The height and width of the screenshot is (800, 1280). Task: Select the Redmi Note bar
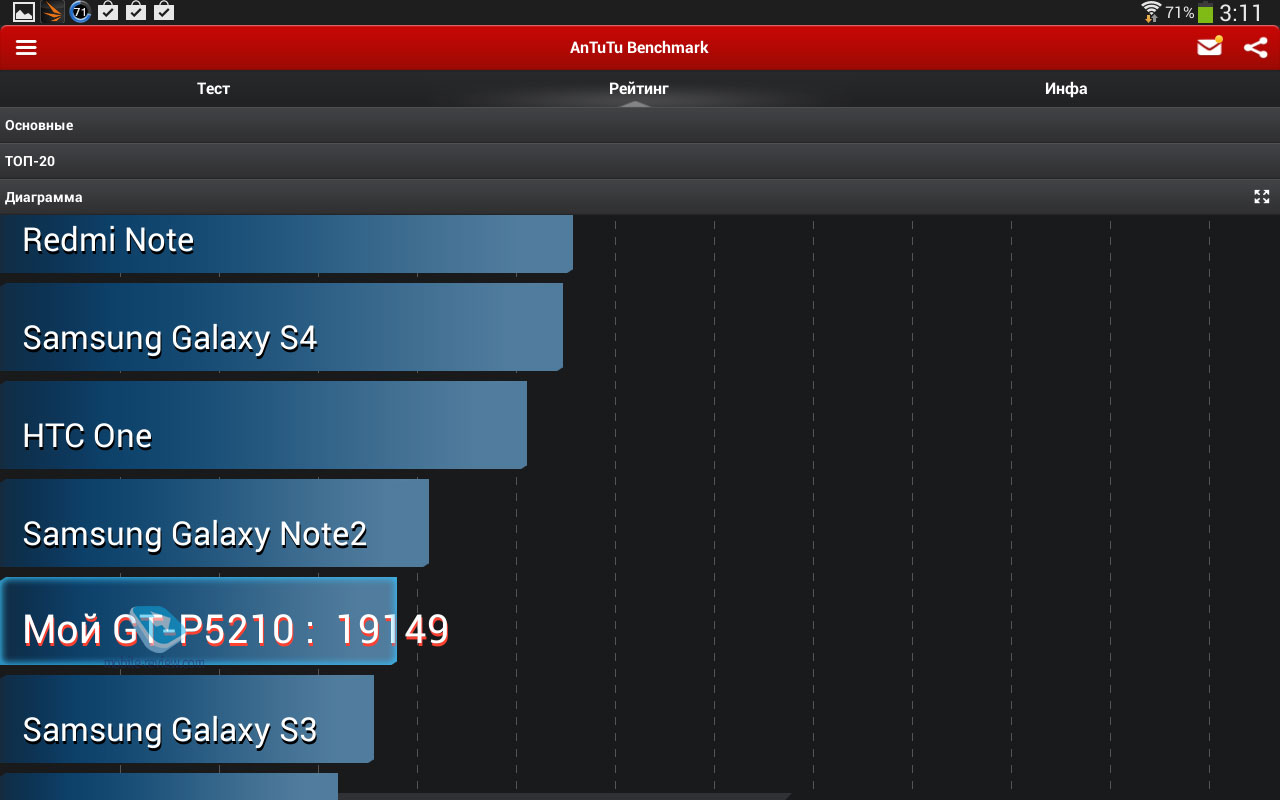coord(286,243)
